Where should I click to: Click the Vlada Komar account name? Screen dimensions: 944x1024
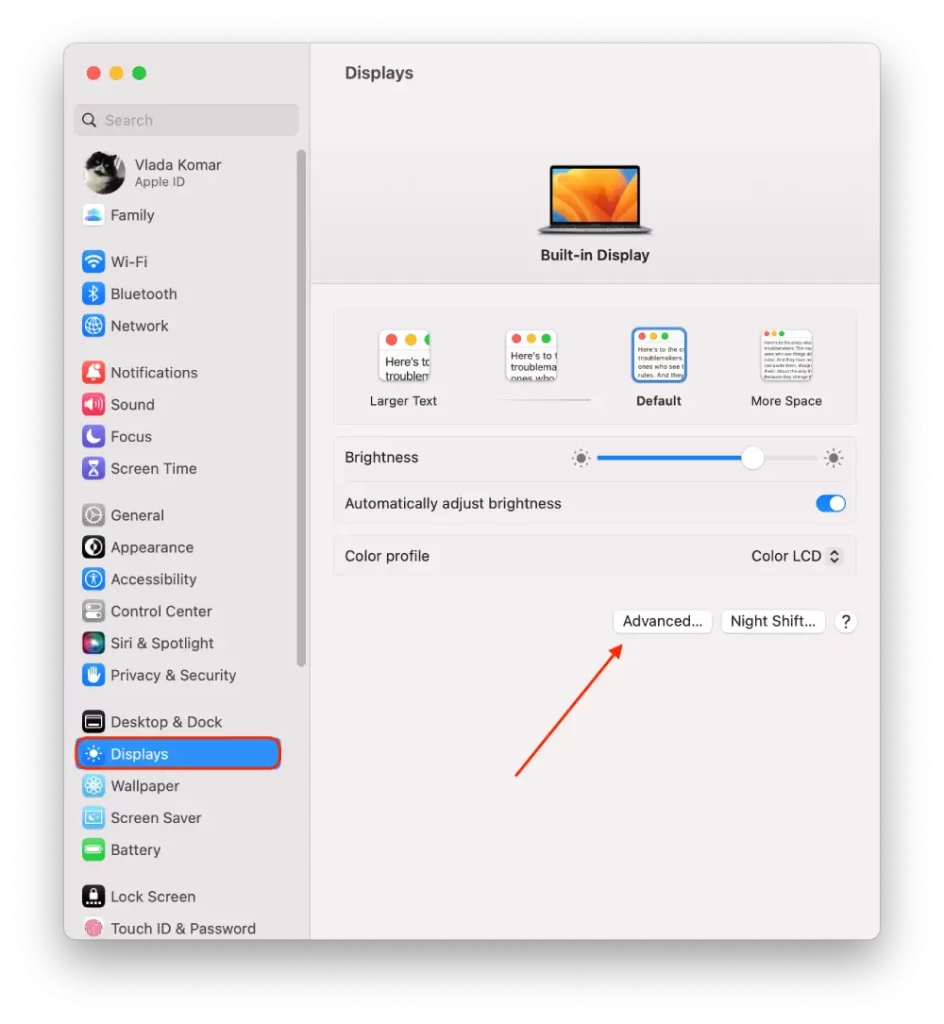(178, 165)
